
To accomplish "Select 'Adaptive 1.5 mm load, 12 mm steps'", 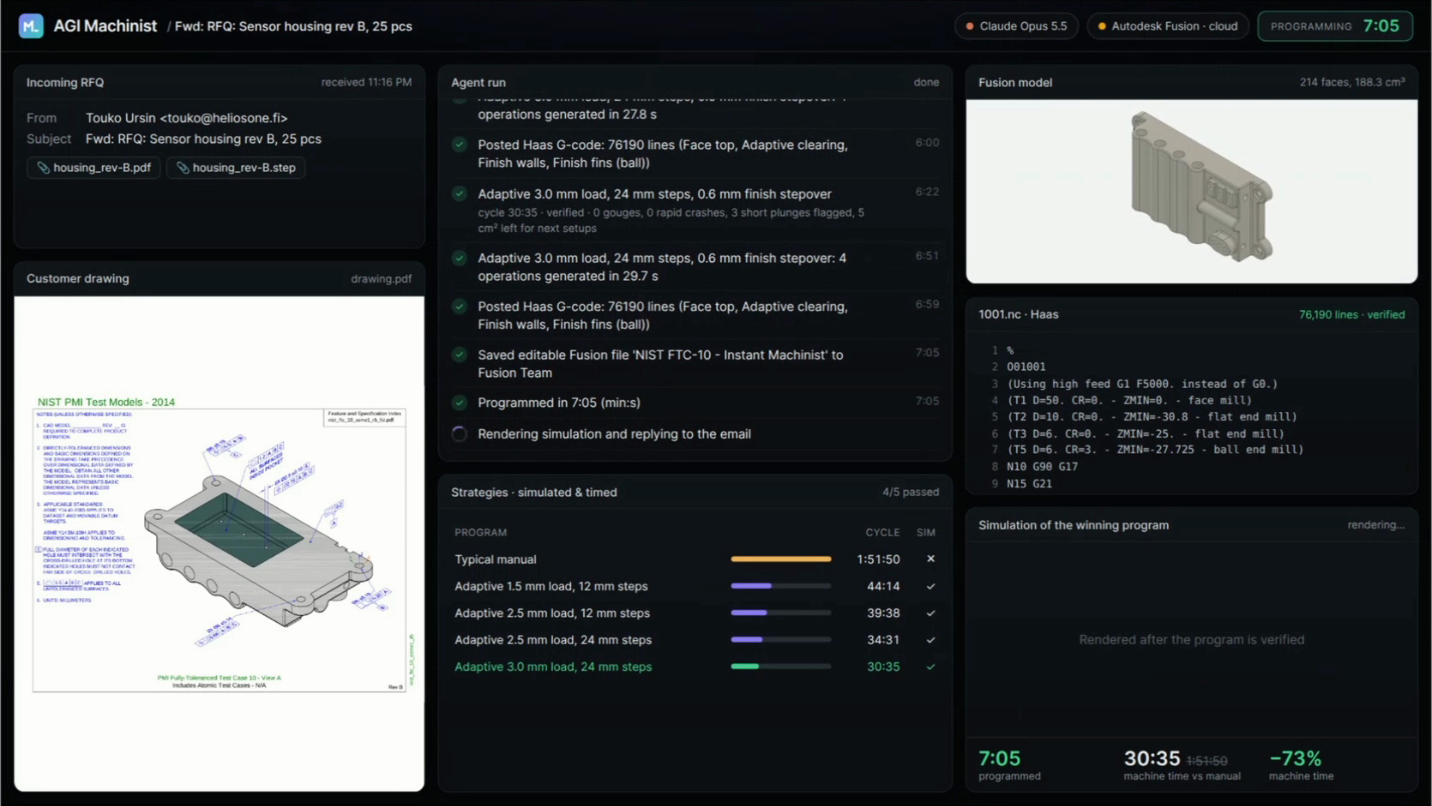I will click(695, 586).
